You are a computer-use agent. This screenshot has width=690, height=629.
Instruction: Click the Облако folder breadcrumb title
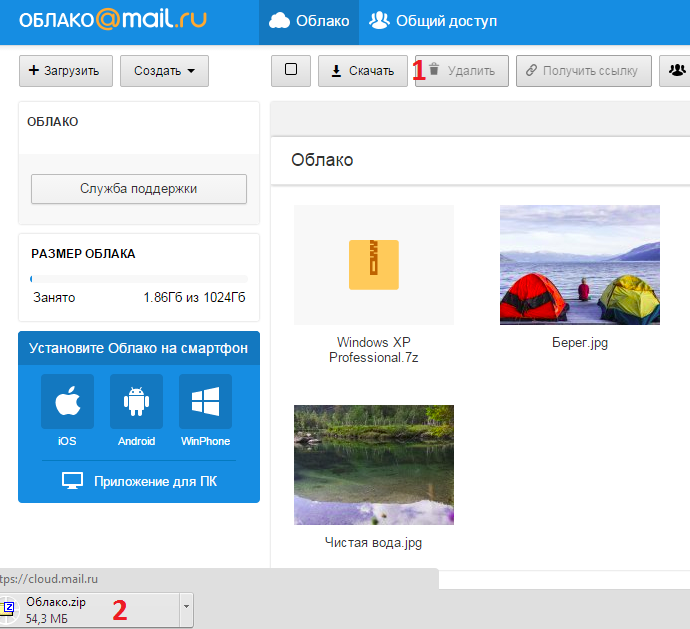[322, 160]
